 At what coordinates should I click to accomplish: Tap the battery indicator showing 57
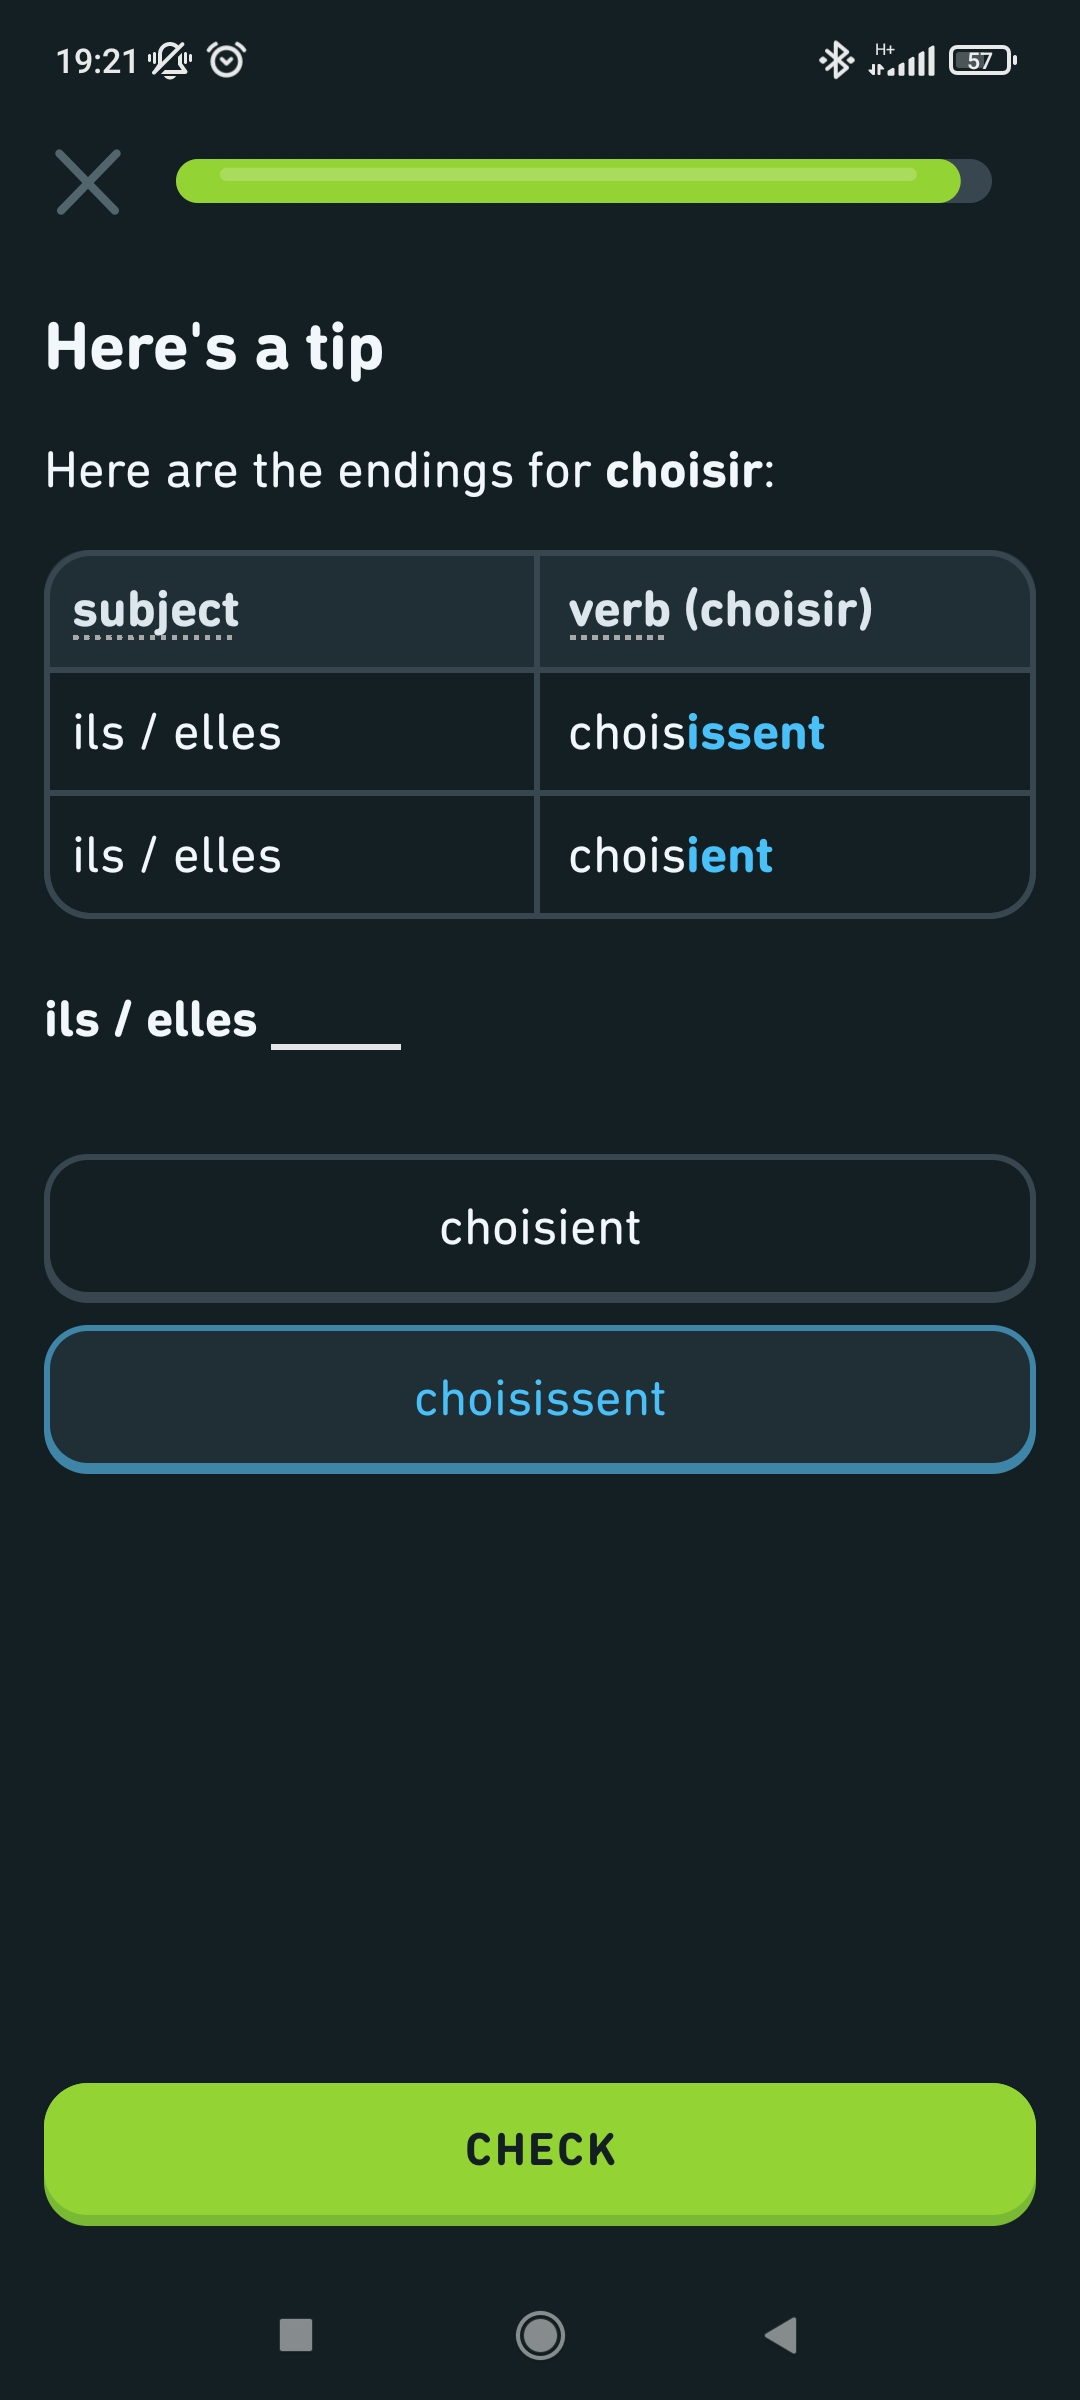coord(981,61)
